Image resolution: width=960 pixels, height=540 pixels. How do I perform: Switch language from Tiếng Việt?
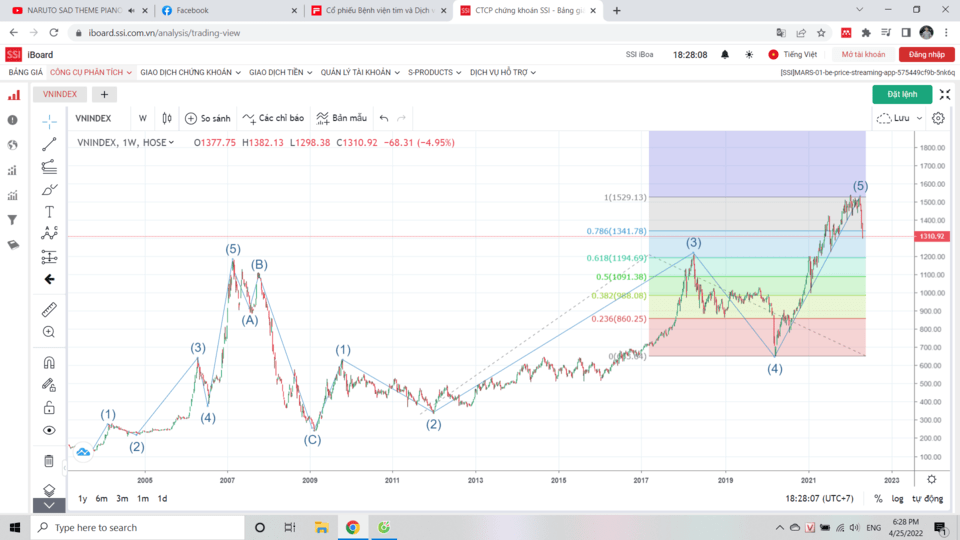(793, 54)
